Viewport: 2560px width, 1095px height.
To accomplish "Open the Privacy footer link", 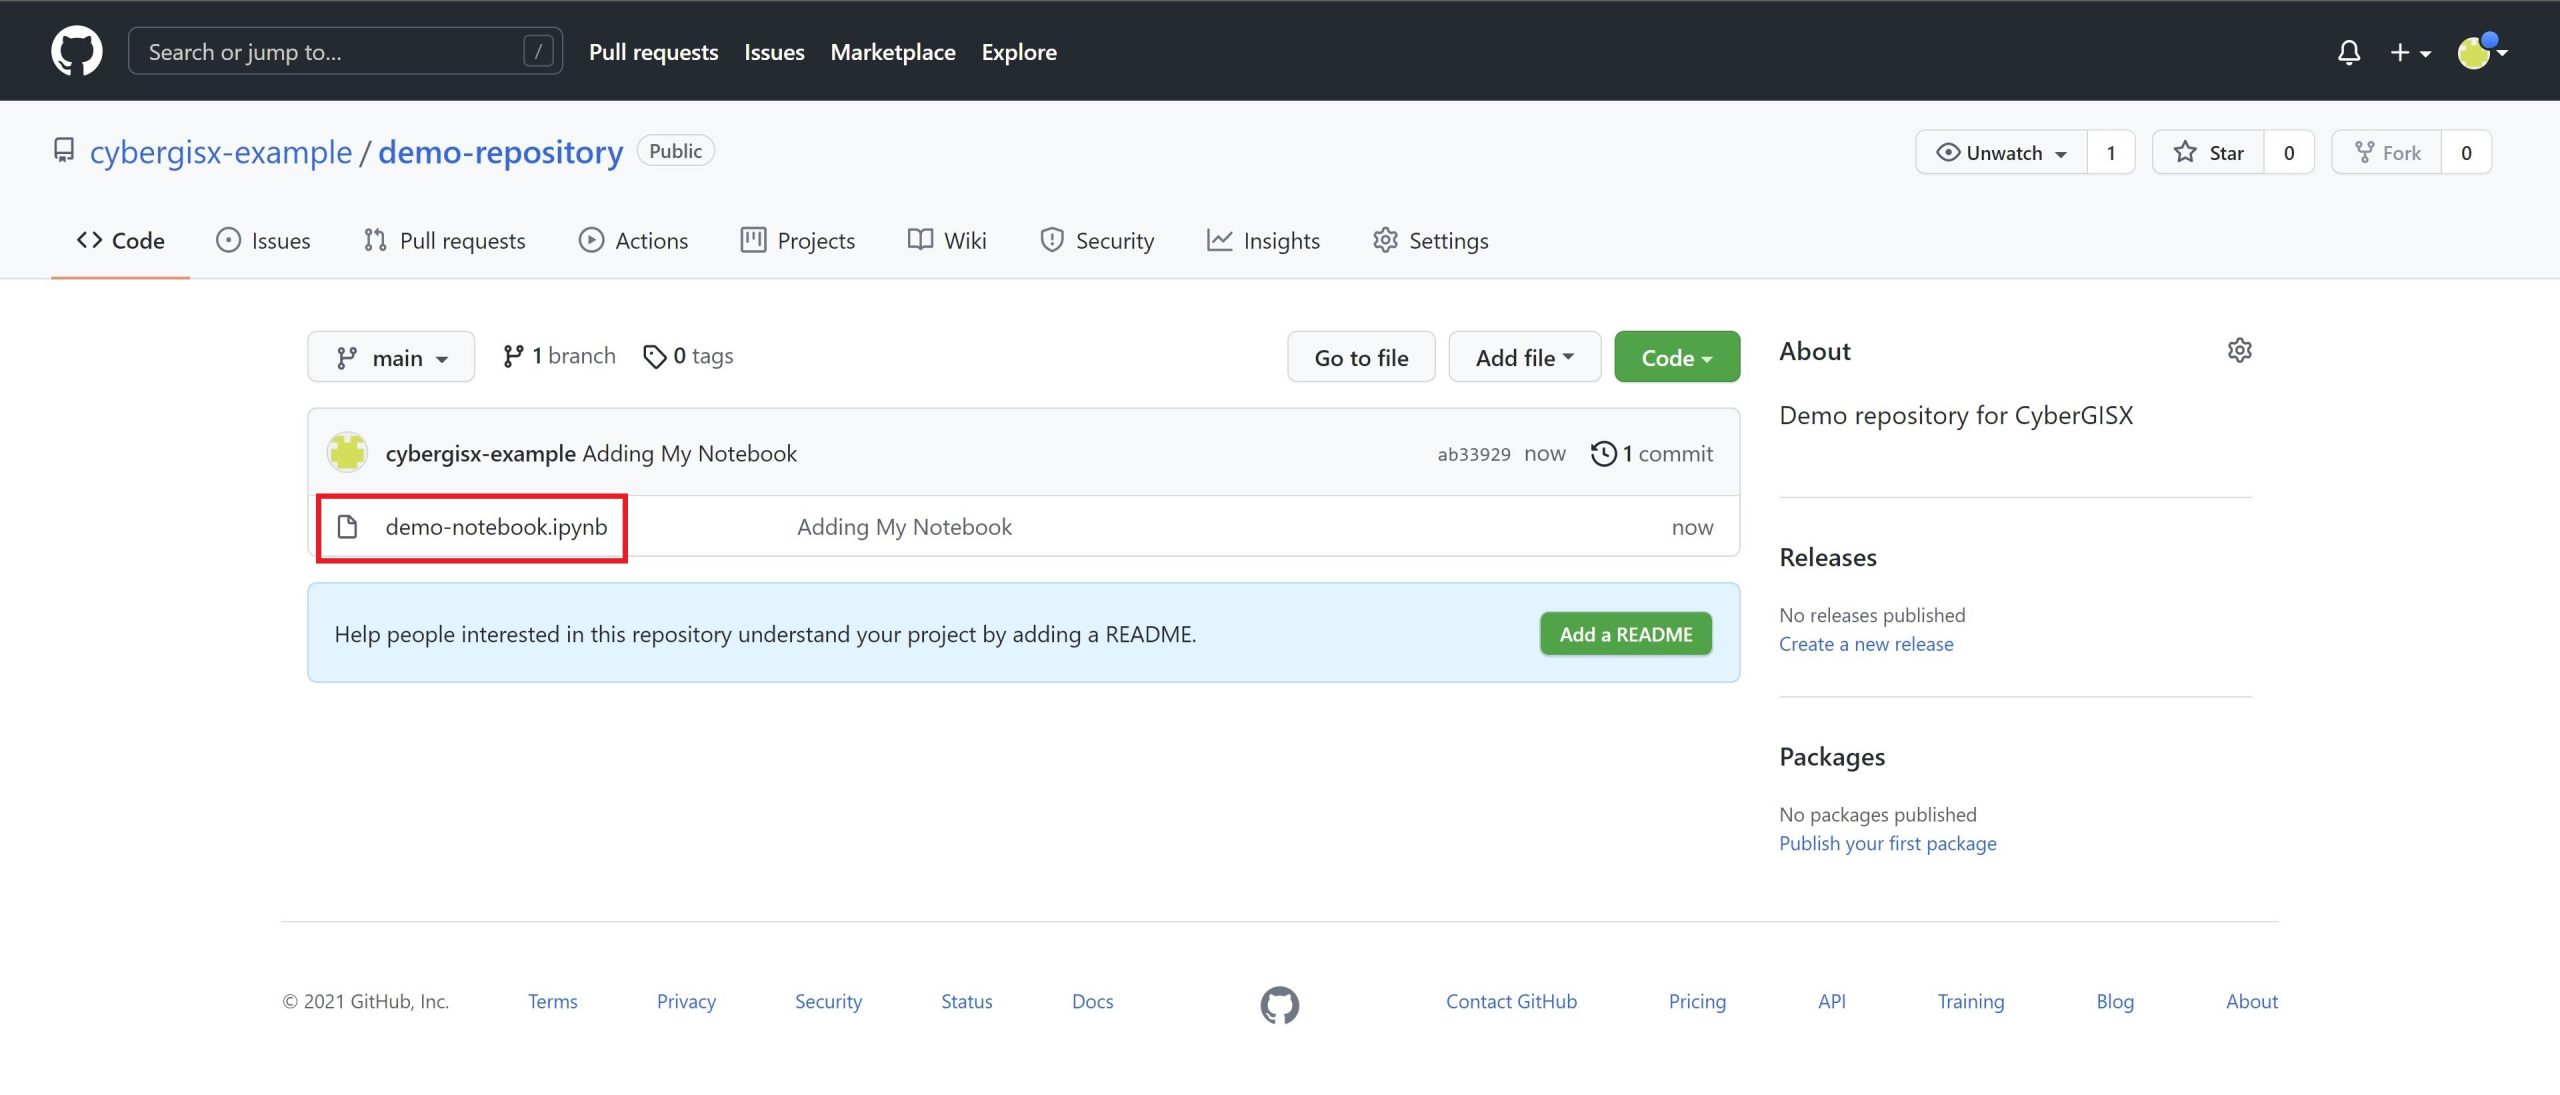I will (686, 1002).
